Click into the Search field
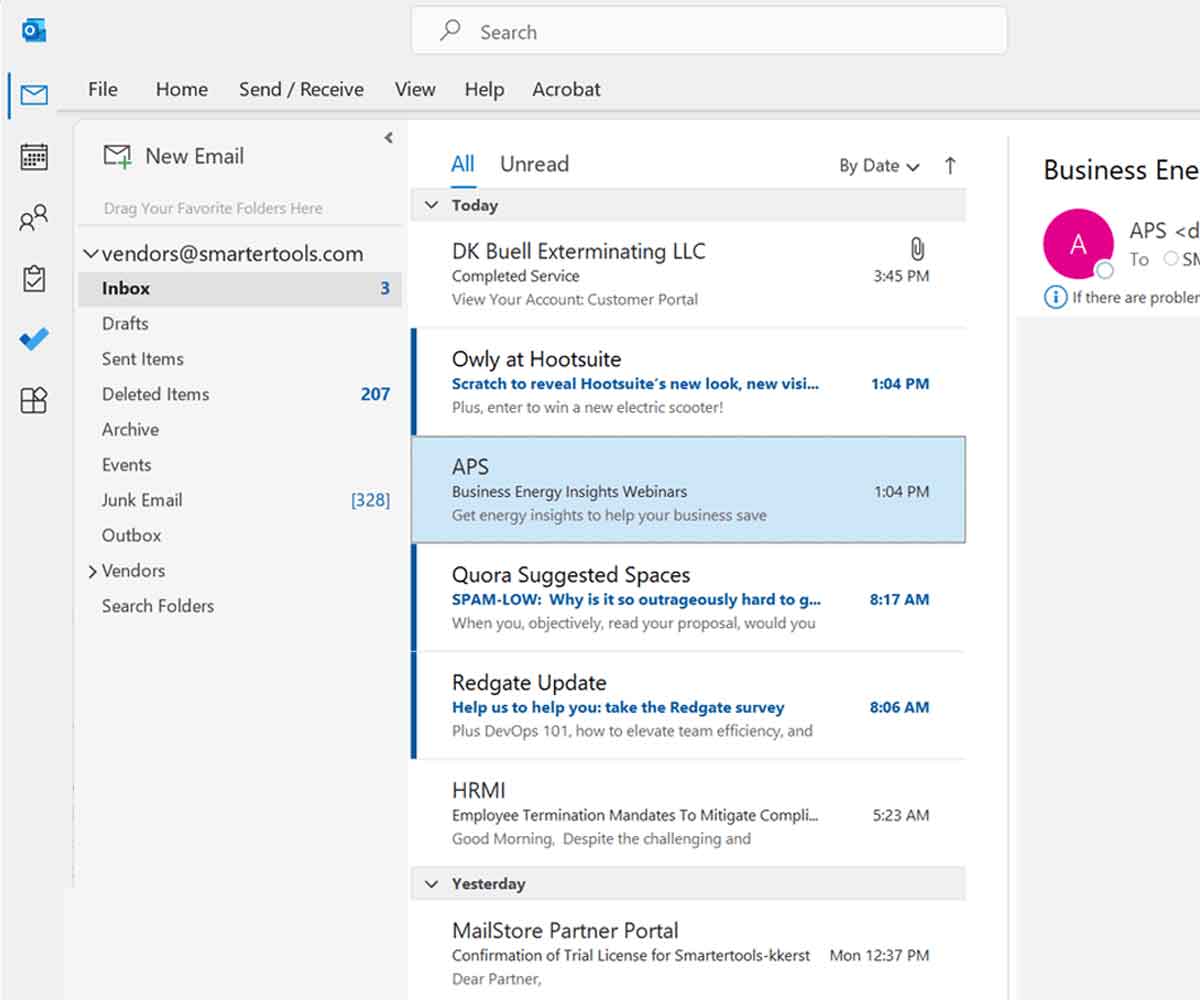This screenshot has height=1000, width=1200. tap(709, 31)
